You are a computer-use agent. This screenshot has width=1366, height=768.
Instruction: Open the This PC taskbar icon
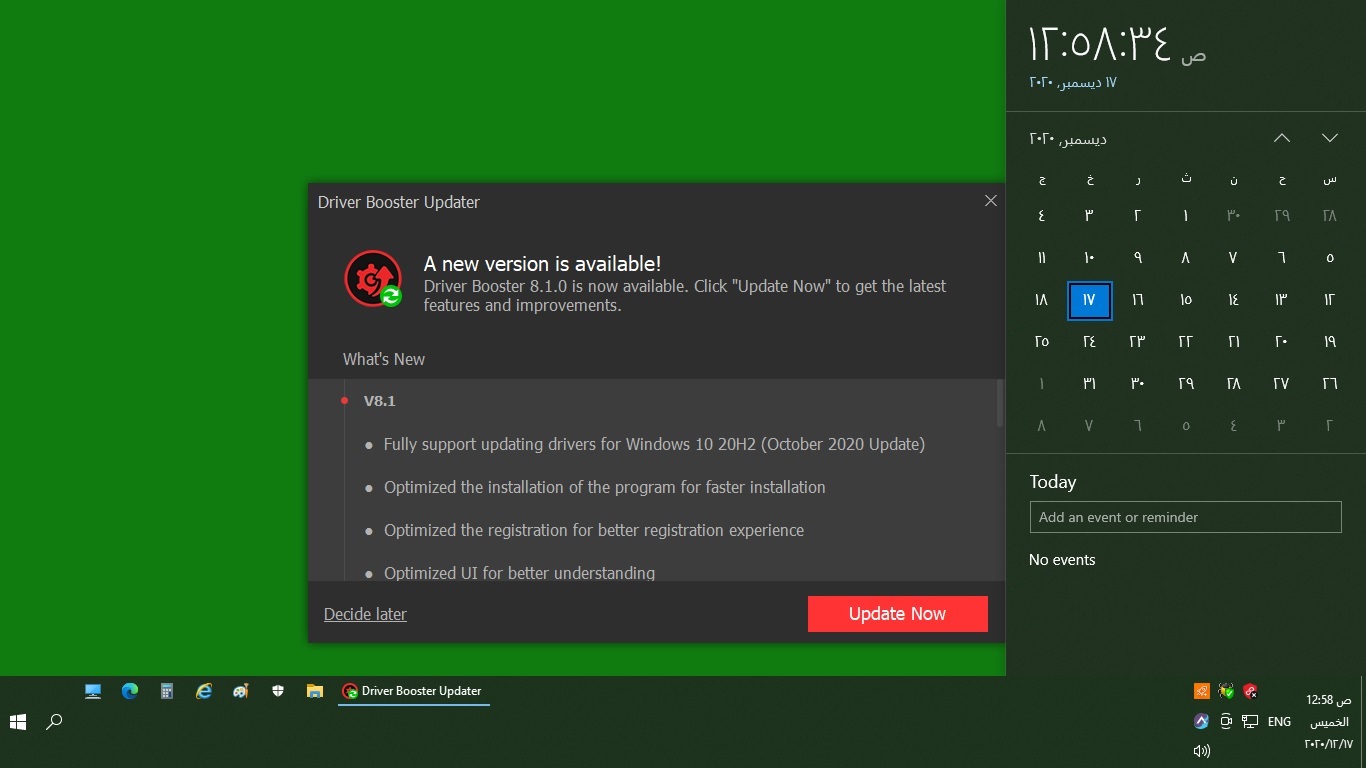tap(93, 691)
